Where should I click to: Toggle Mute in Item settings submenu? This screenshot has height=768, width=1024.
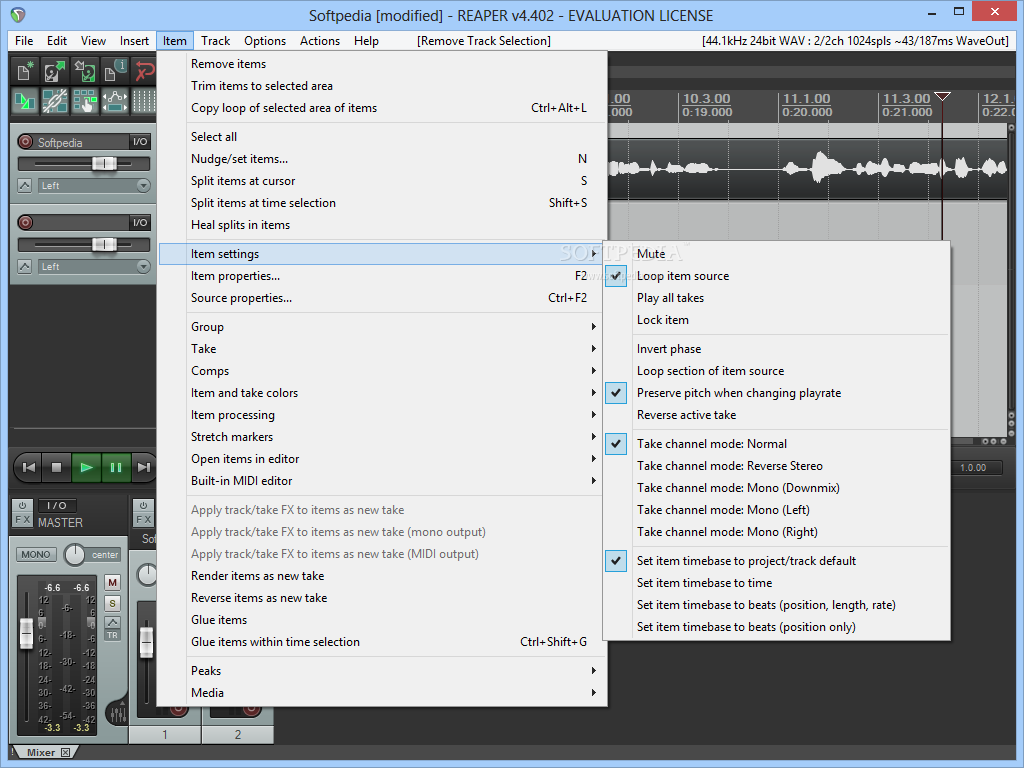[x=776, y=253]
